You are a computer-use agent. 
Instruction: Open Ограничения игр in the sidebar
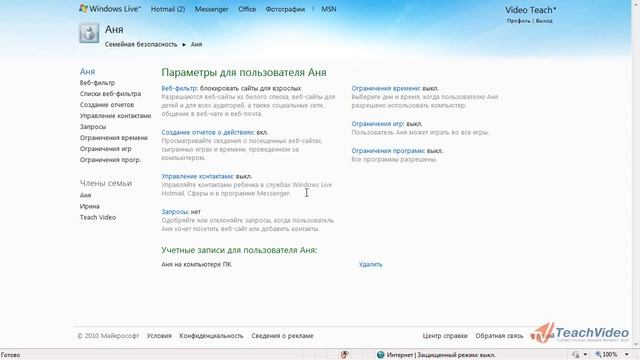tap(105, 149)
